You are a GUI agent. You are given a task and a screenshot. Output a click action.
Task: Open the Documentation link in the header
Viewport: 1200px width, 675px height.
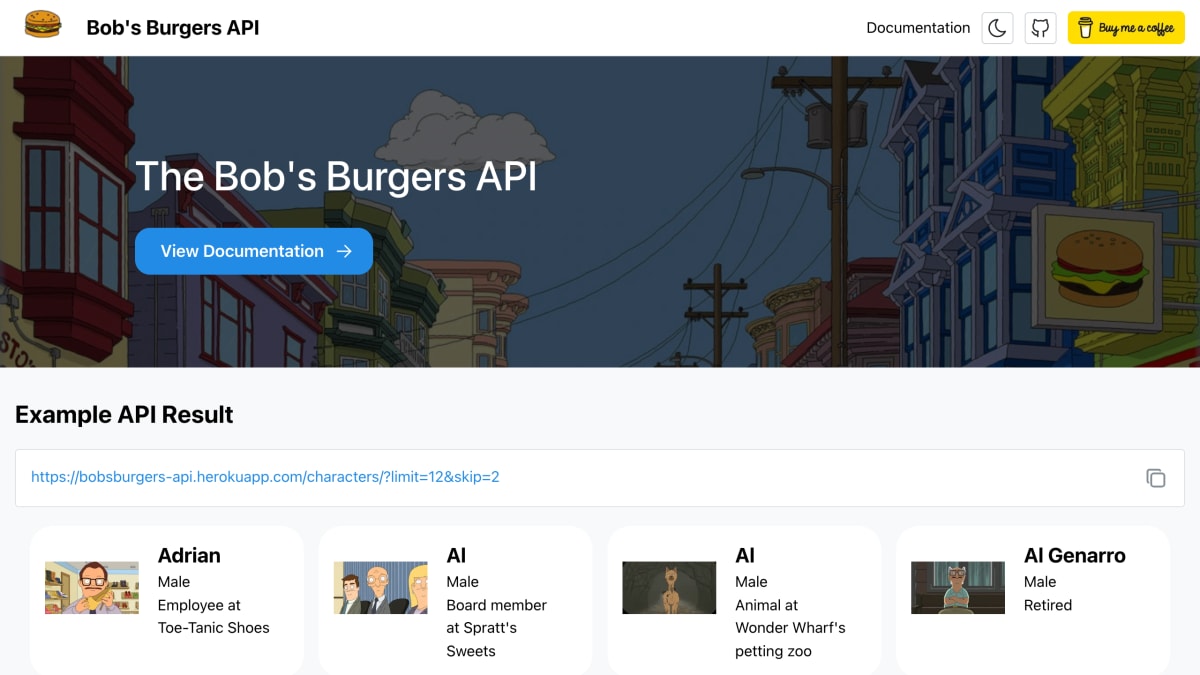(918, 28)
